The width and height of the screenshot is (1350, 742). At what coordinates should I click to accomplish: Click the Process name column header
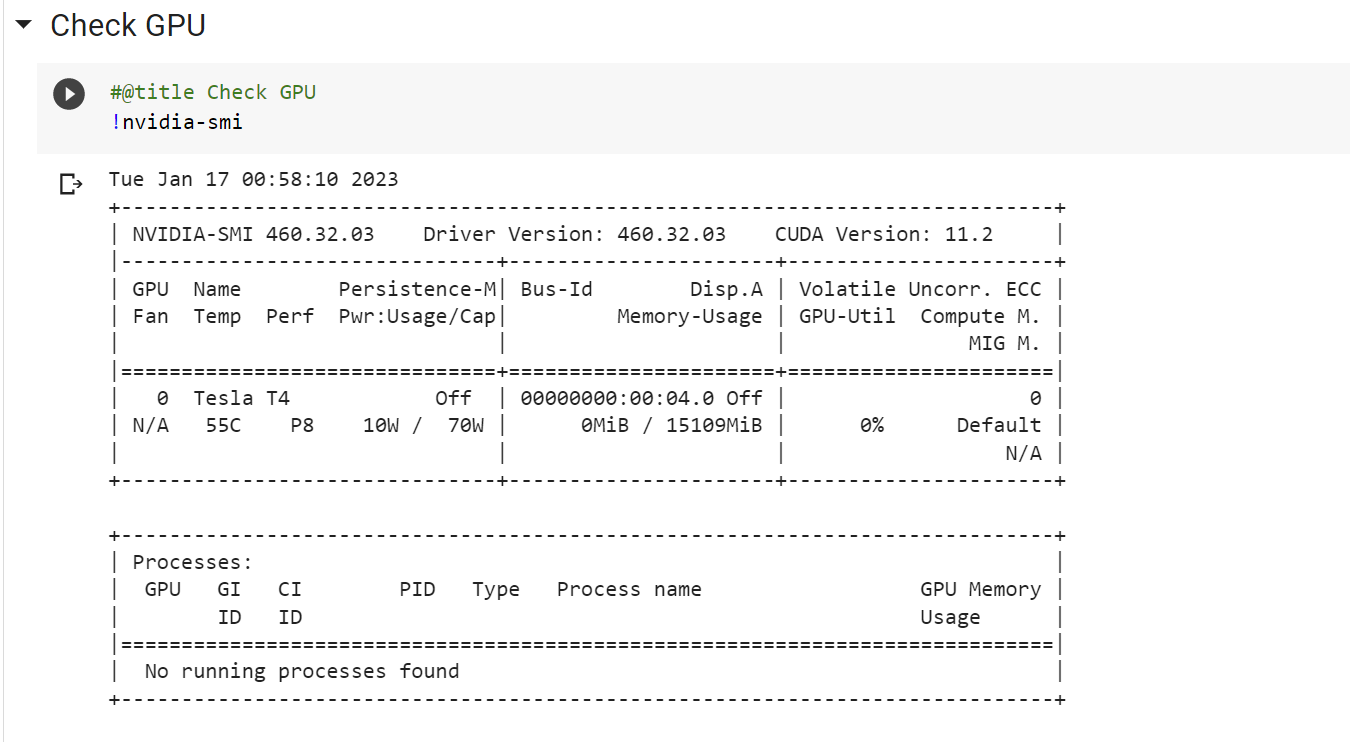[629, 589]
